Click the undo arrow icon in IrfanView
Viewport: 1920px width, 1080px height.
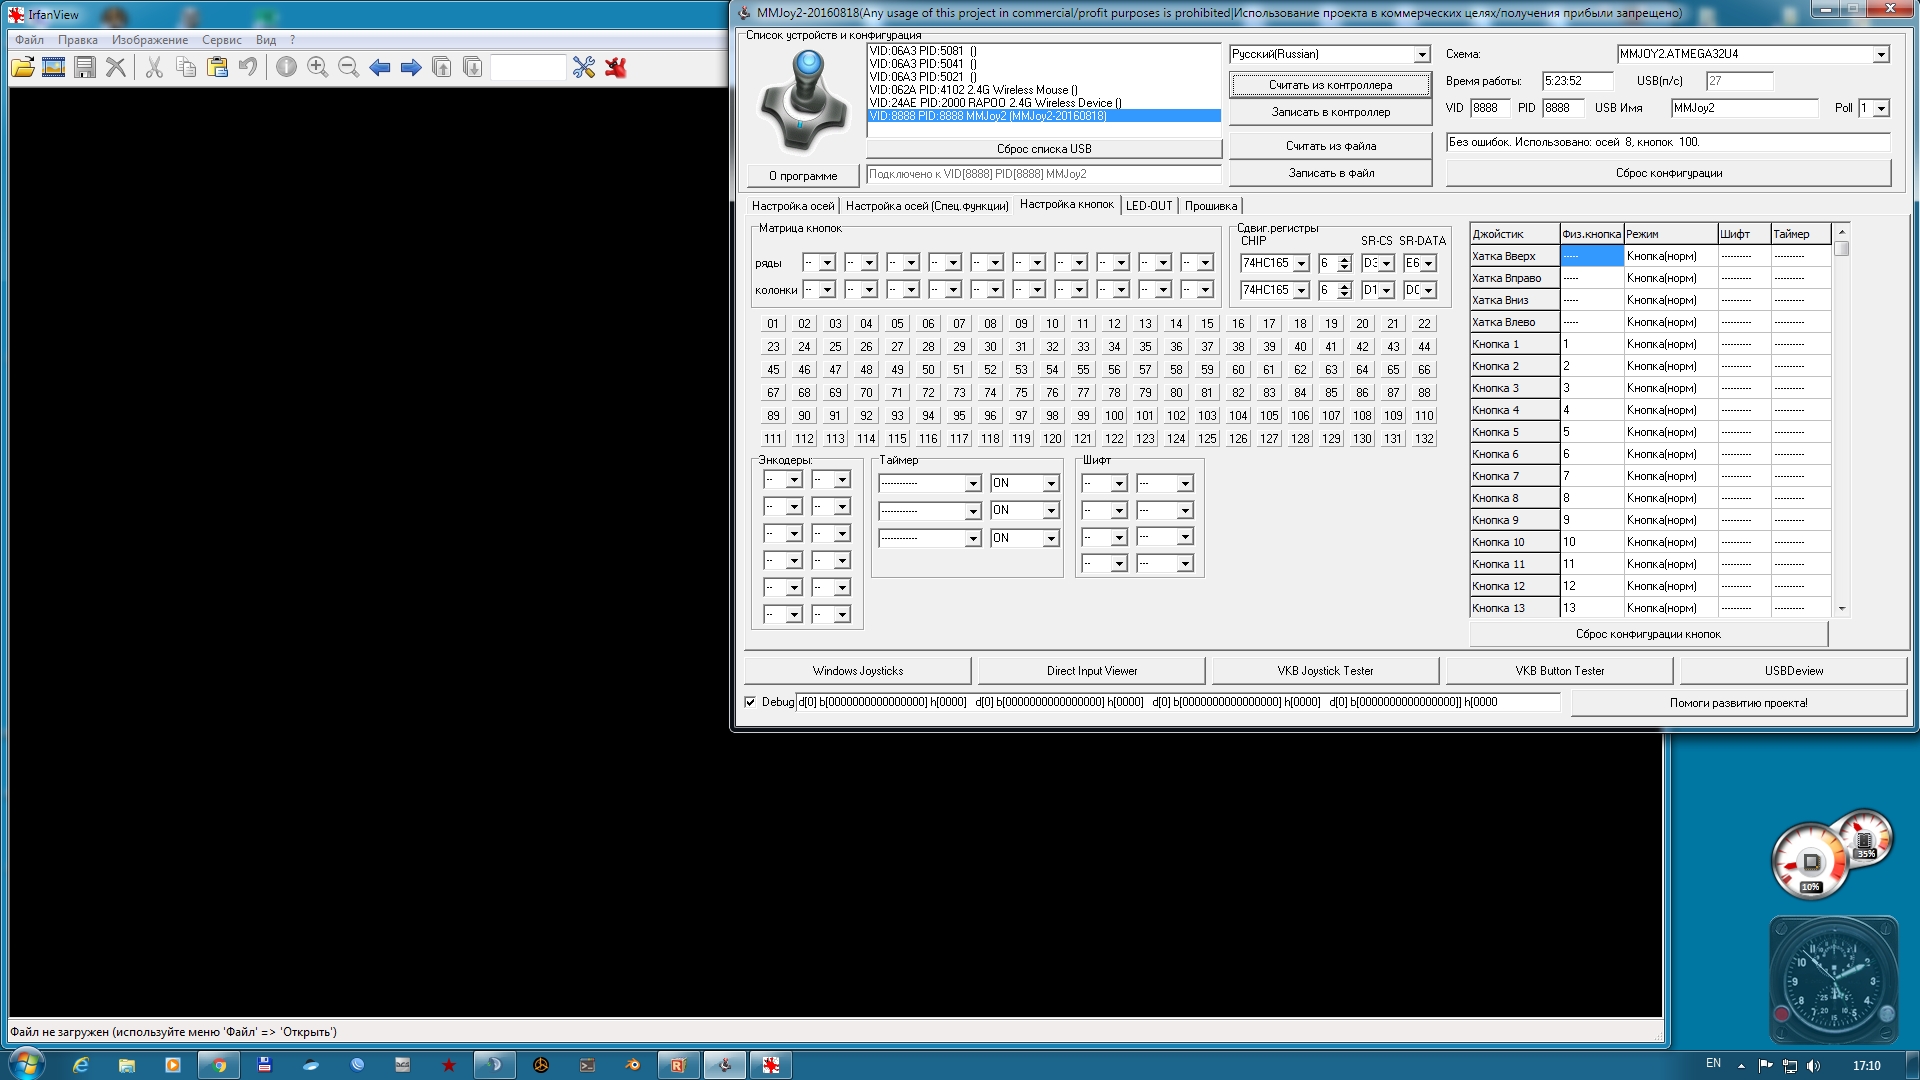(x=248, y=67)
